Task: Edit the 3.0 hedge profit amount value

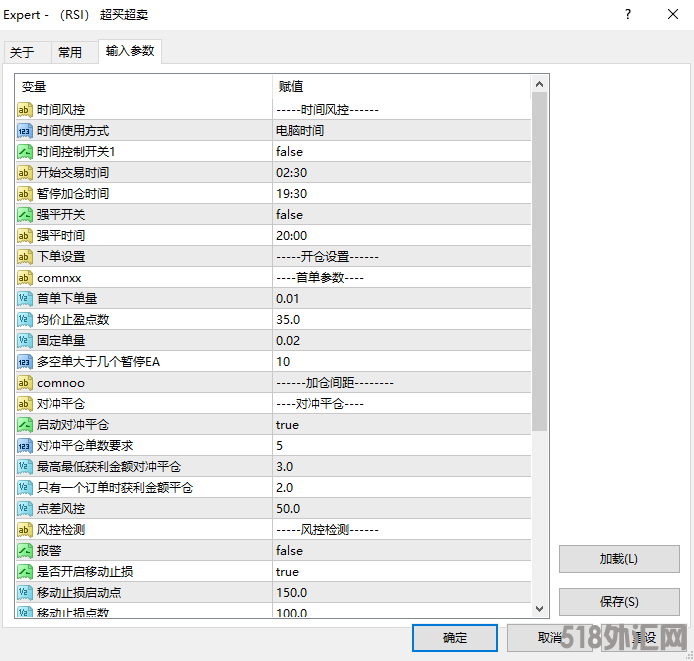Action: pyautogui.click(x=401, y=467)
